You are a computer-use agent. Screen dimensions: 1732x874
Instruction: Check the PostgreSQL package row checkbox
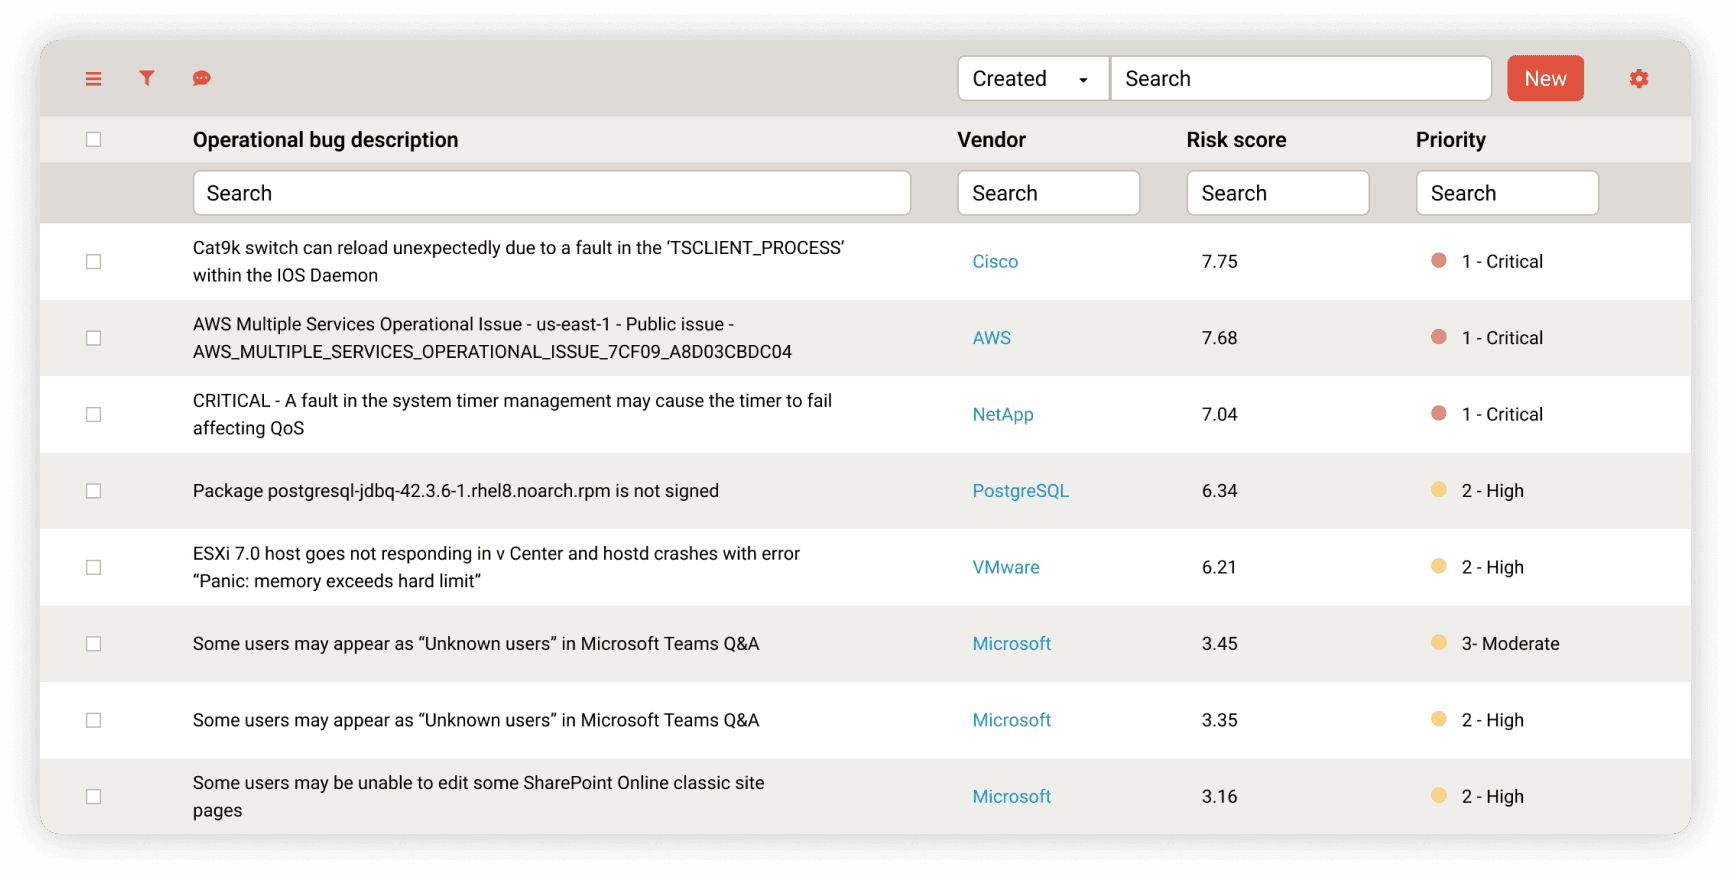click(94, 491)
